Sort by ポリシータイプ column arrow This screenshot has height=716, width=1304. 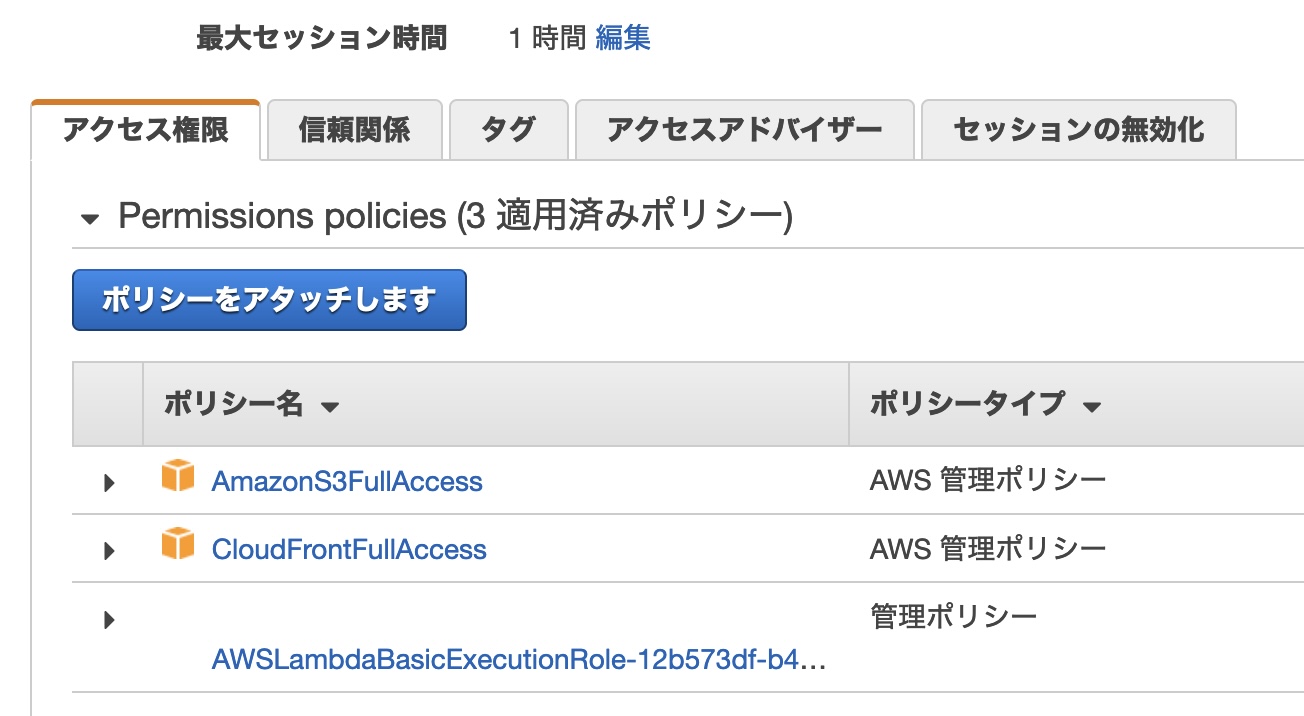coord(1092,407)
